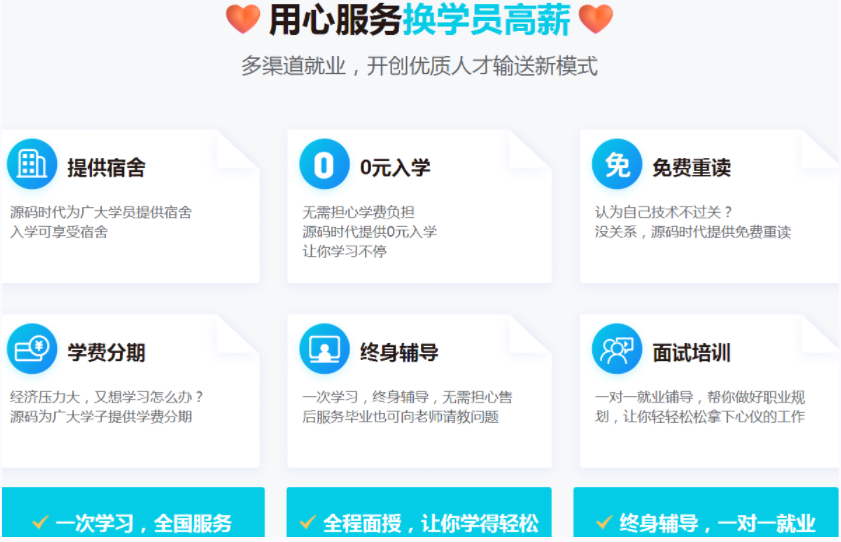
Task: Click the 用心服务换学员高薪 headline
Action: click(419, 20)
